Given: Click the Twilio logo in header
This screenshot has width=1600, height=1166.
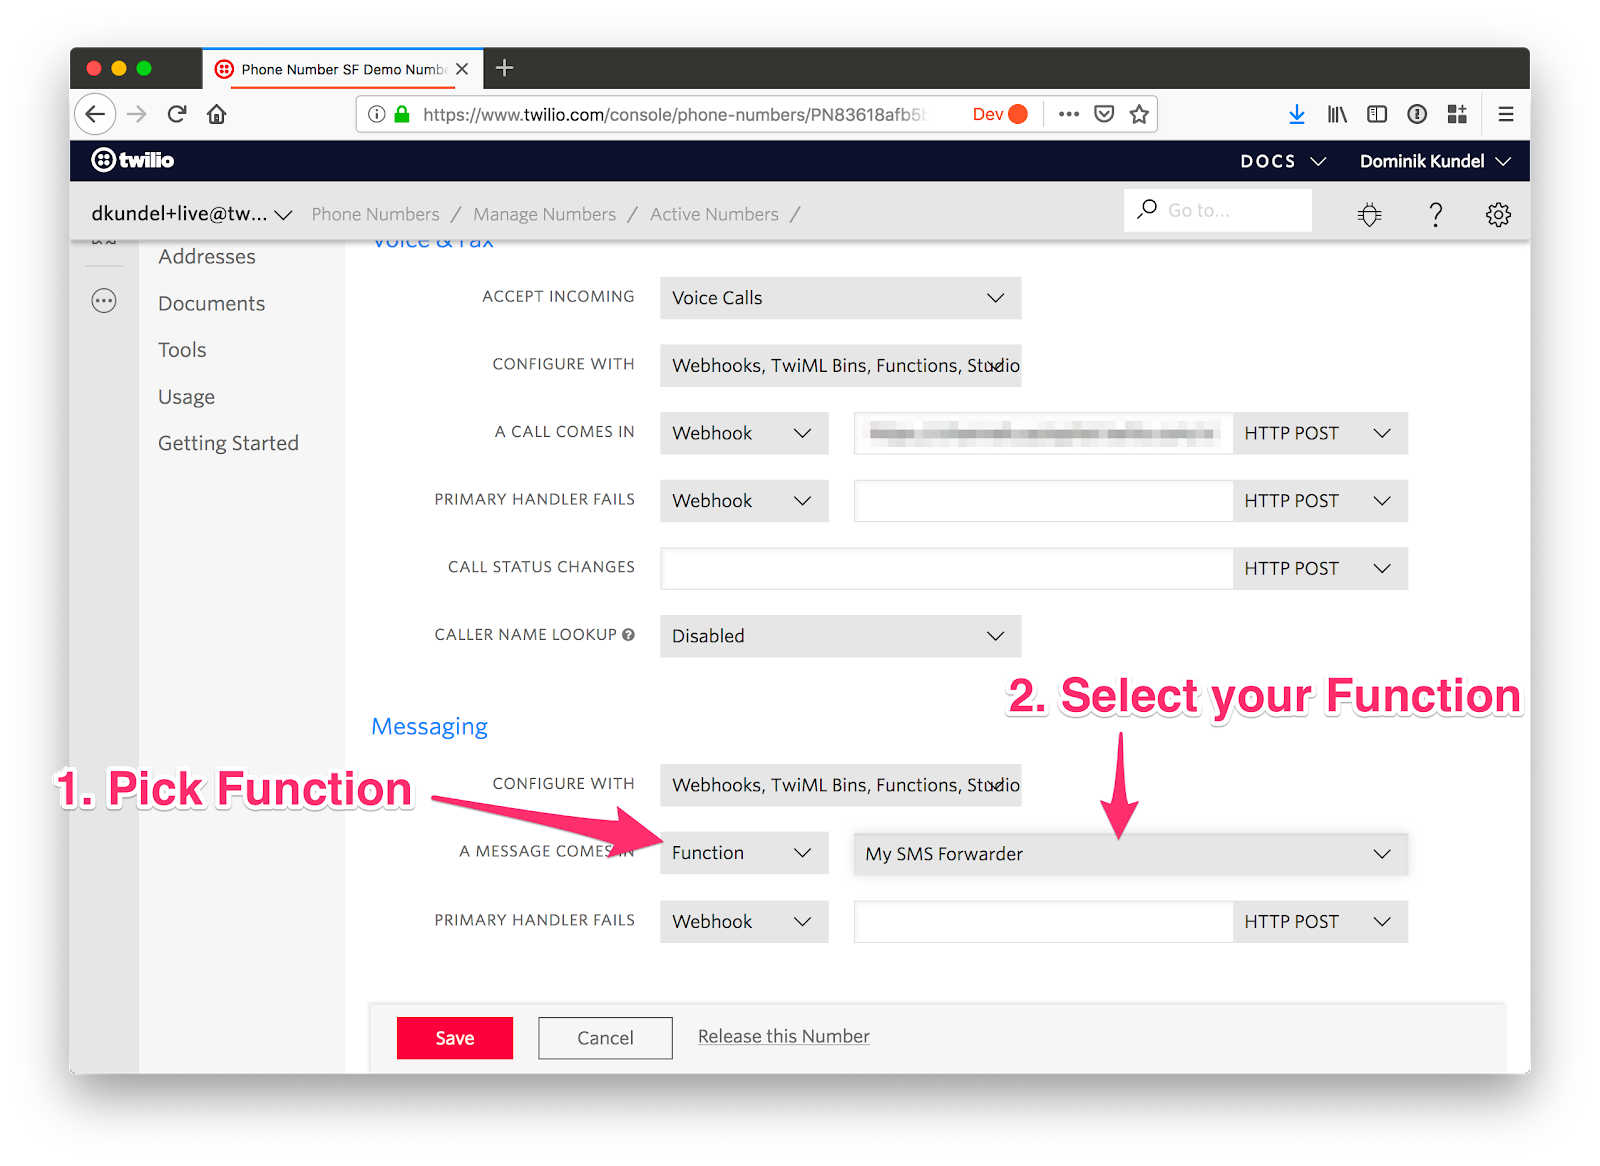Looking at the screenshot, I should click(x=133, y=160).
